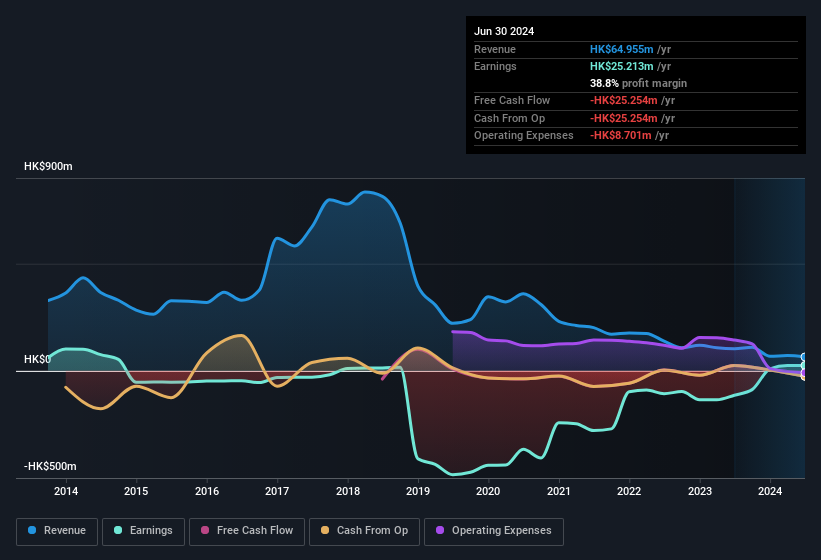Click the earnings trough near mid-2019
The height and width of the screenshot is (560, 821).
[x=453, y=474]
